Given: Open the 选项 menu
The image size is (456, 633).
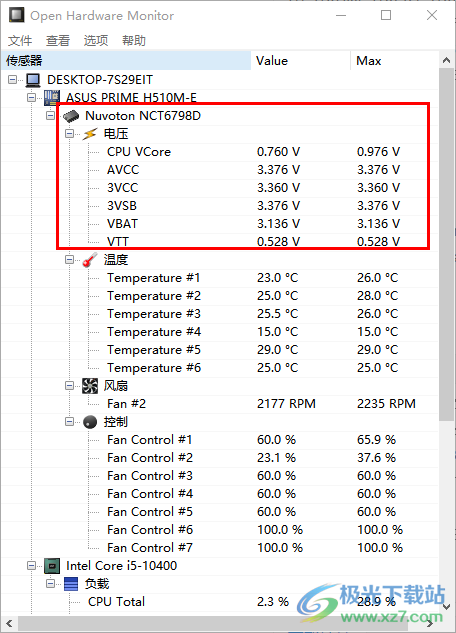Looking at the screenshot, I should [x=96, y=40].
